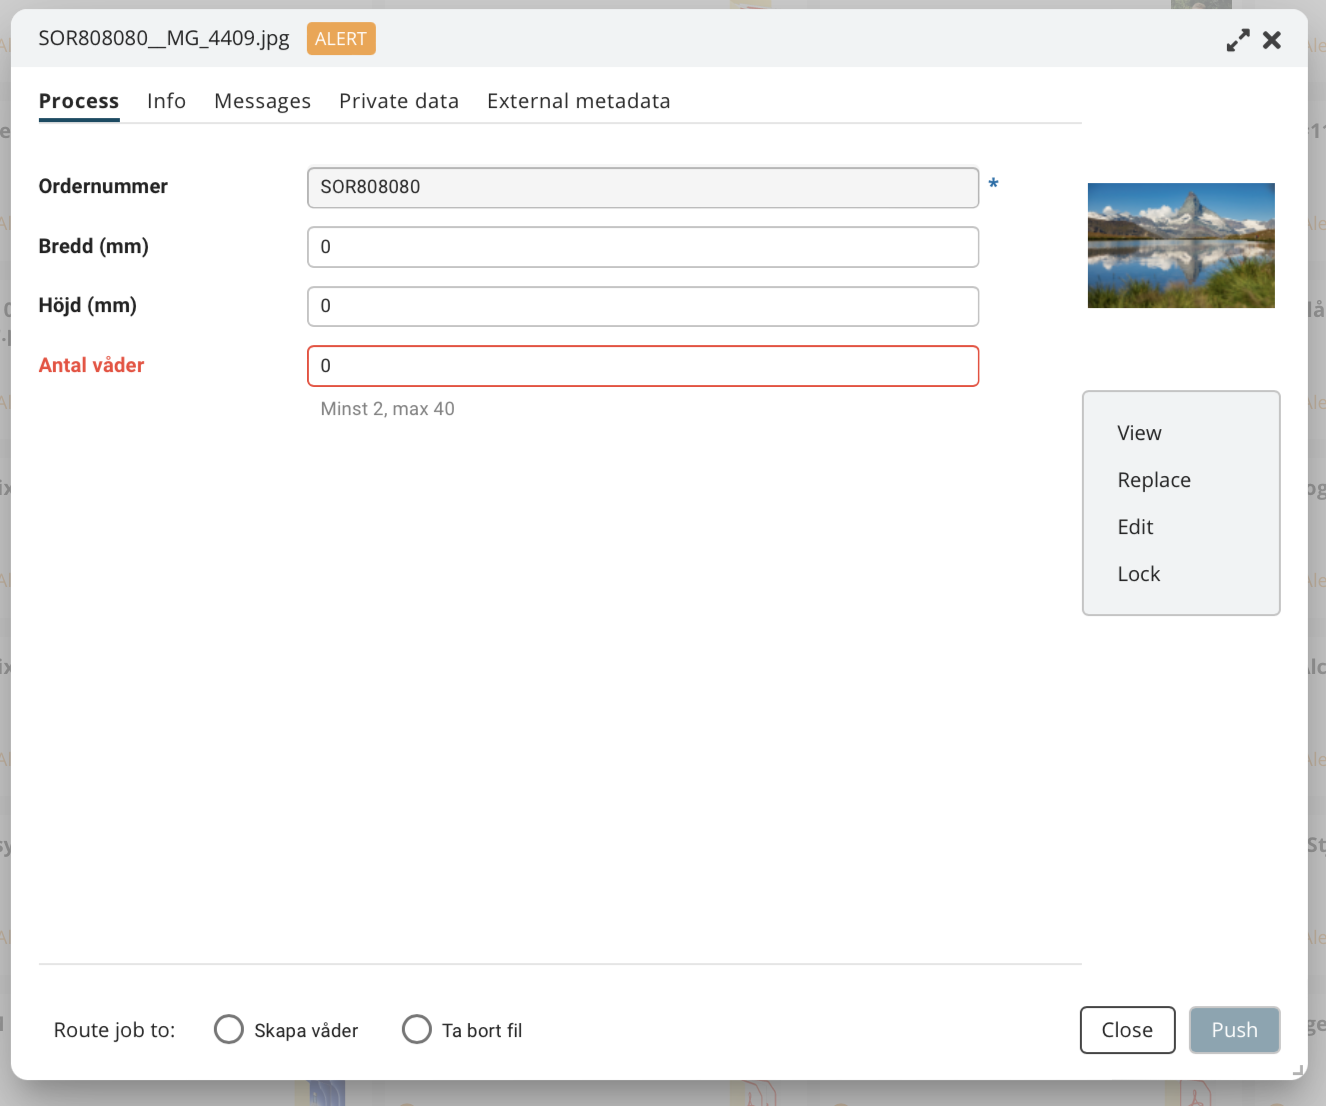Select the Ta bort fil radio option
Viewport: 1326px width, 1106px height.
[x=417, y=1029]
